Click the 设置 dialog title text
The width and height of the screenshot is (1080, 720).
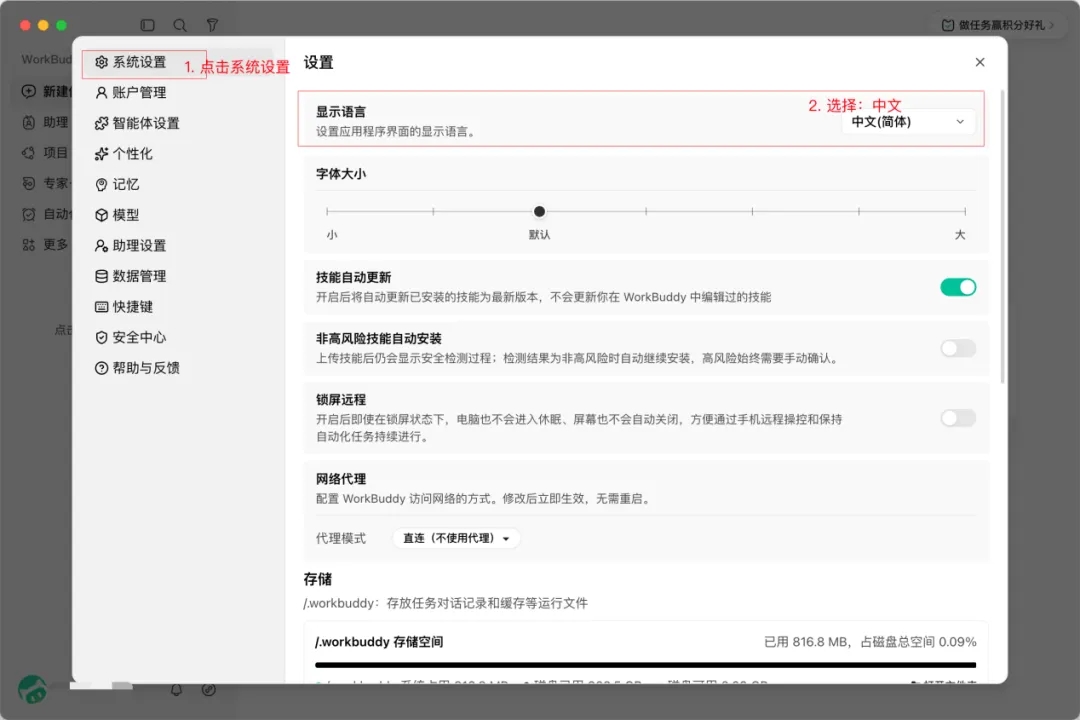(318, 63)
